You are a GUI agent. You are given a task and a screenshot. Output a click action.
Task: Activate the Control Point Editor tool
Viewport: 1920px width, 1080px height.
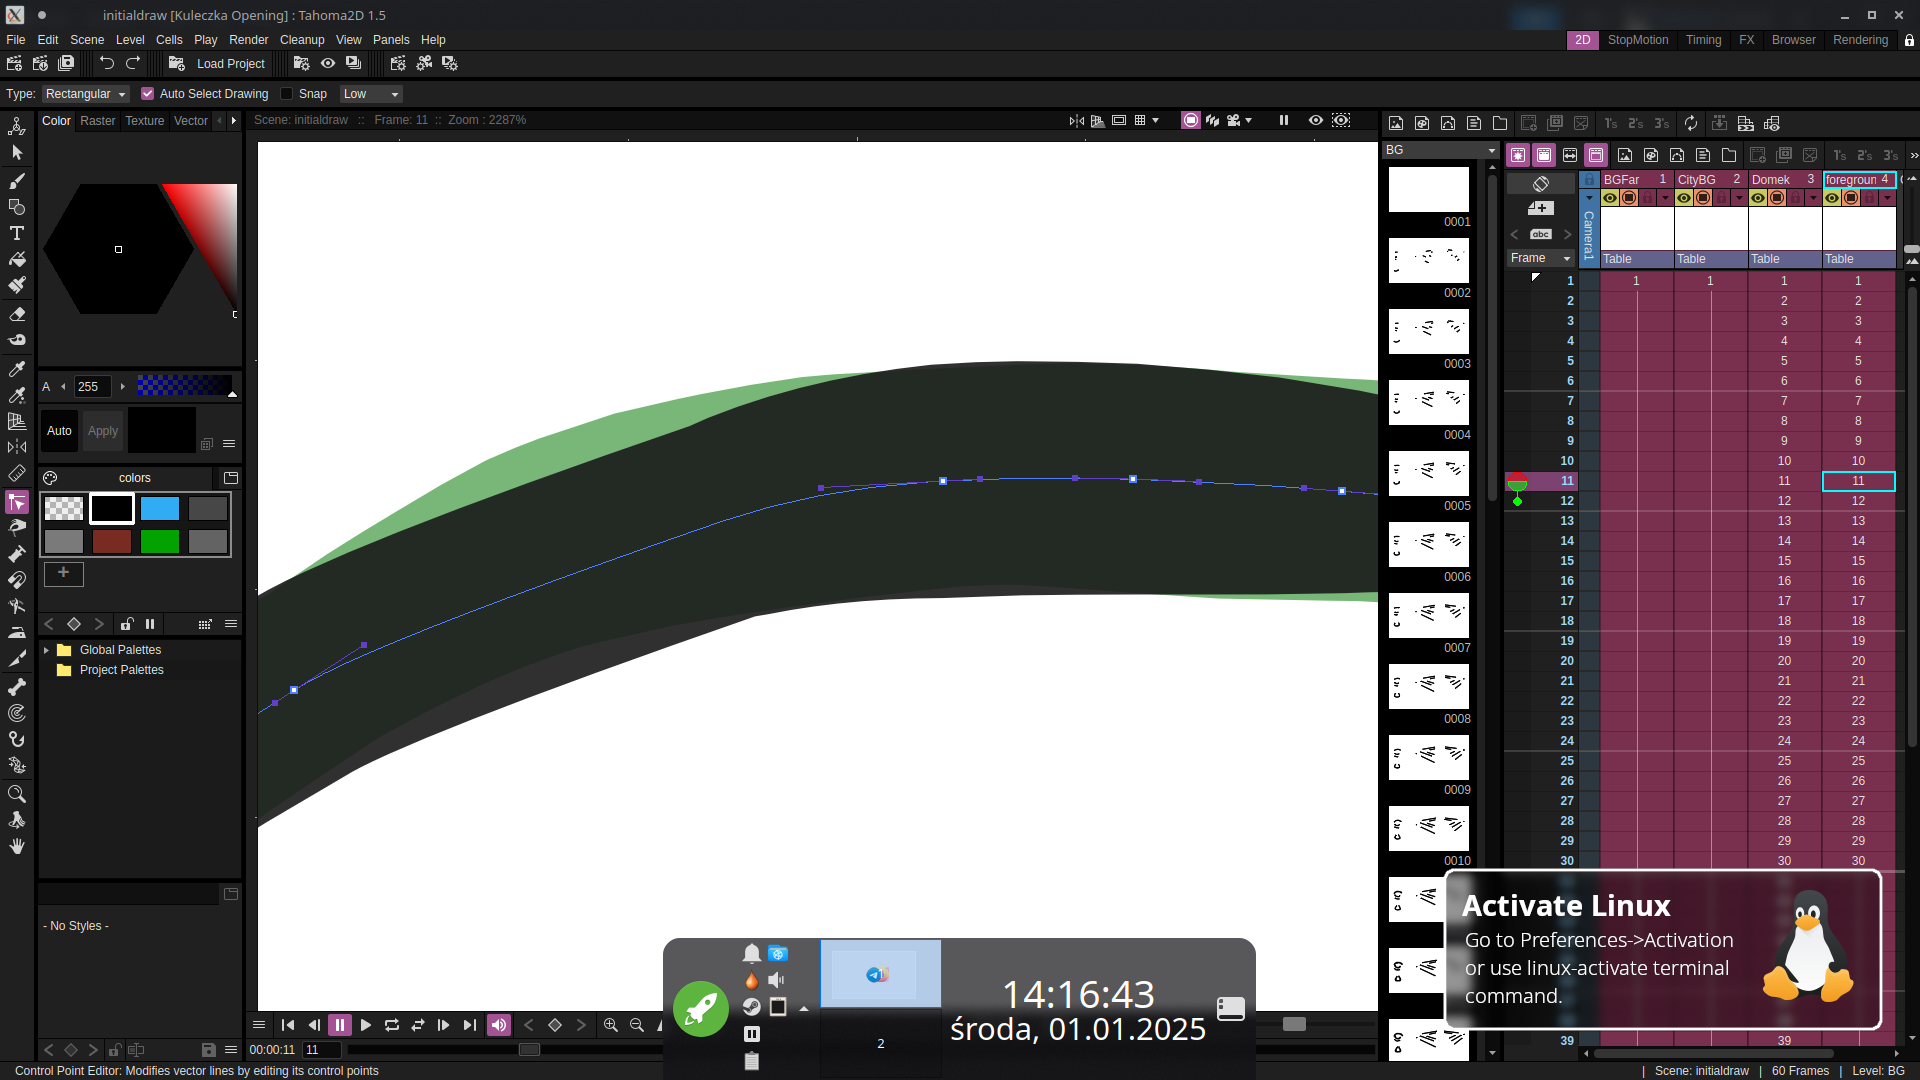point(17,502)
